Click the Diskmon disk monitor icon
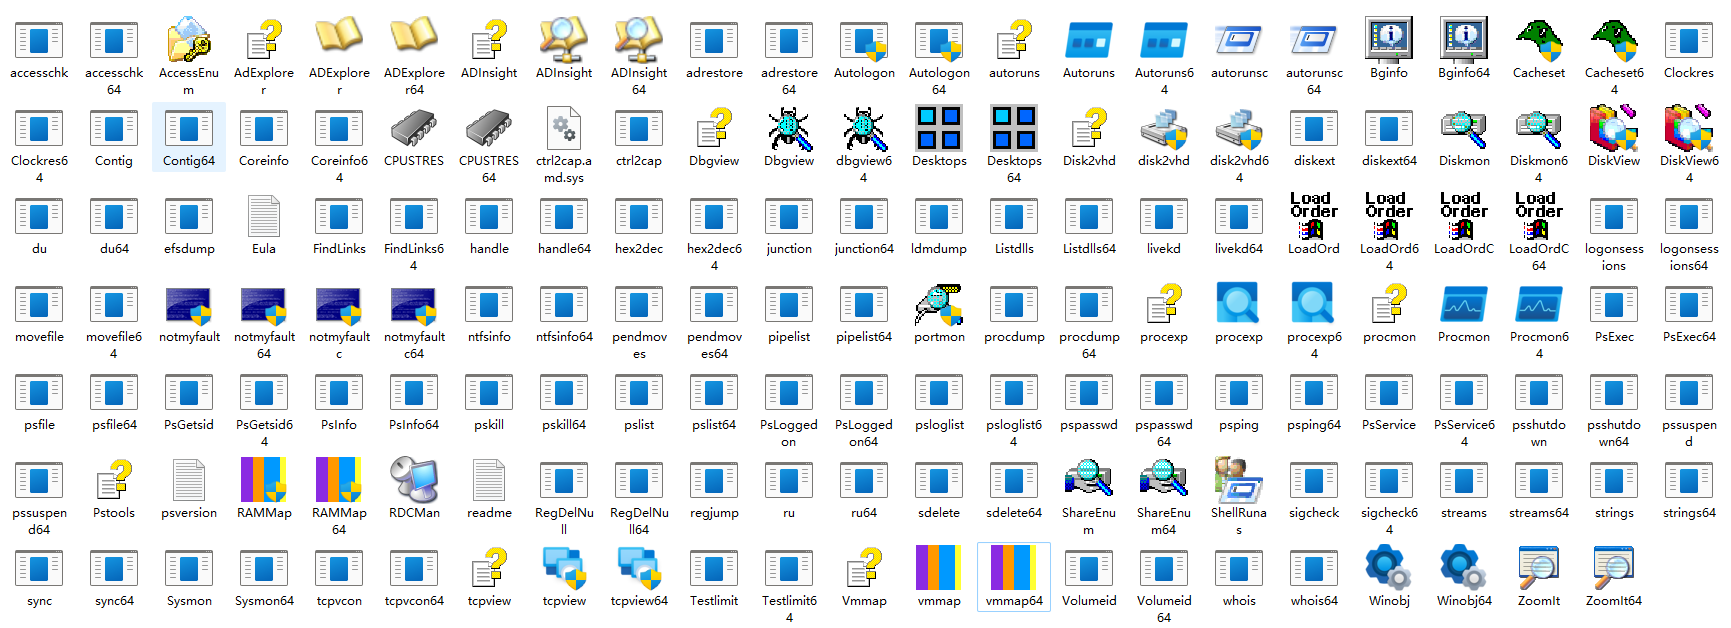 coord(1463,130)
